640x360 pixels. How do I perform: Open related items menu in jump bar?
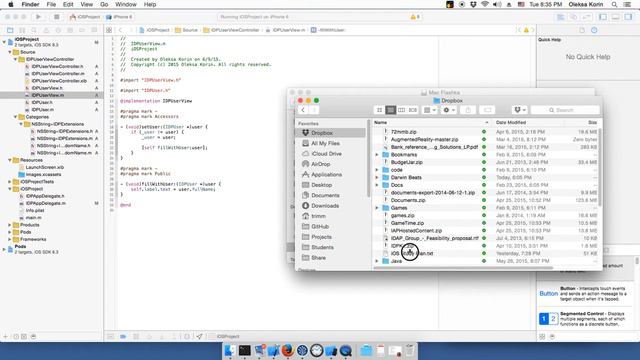pyautogui.click(x=109, y=30)
